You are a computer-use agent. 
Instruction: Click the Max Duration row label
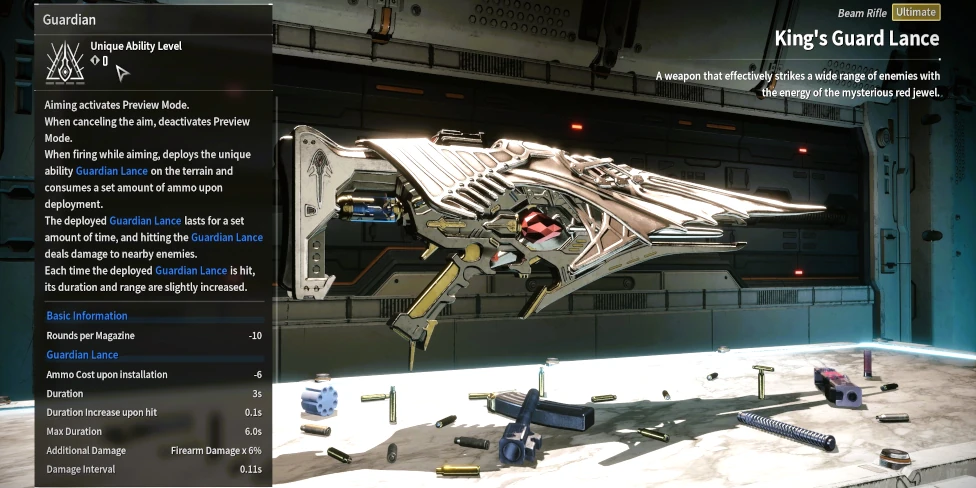[x=74, y=431]
